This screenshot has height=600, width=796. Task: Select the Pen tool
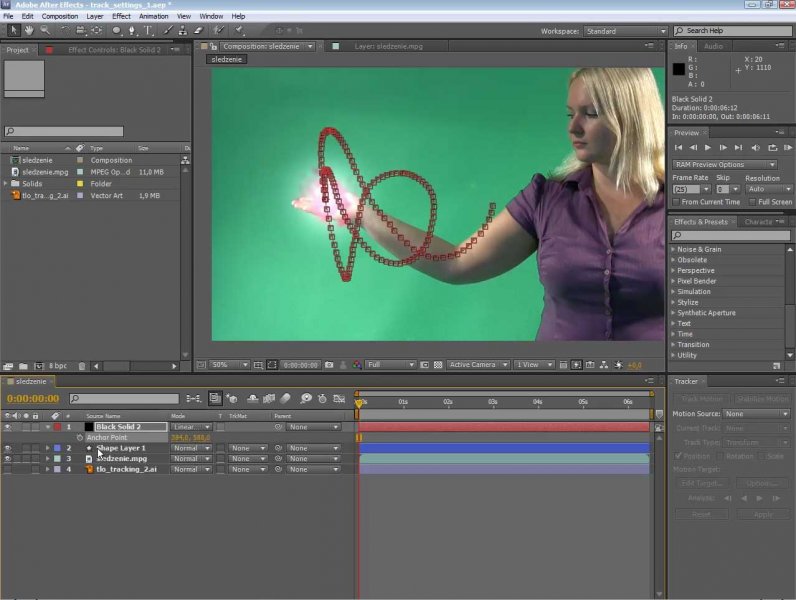click(x=133, y=31)
